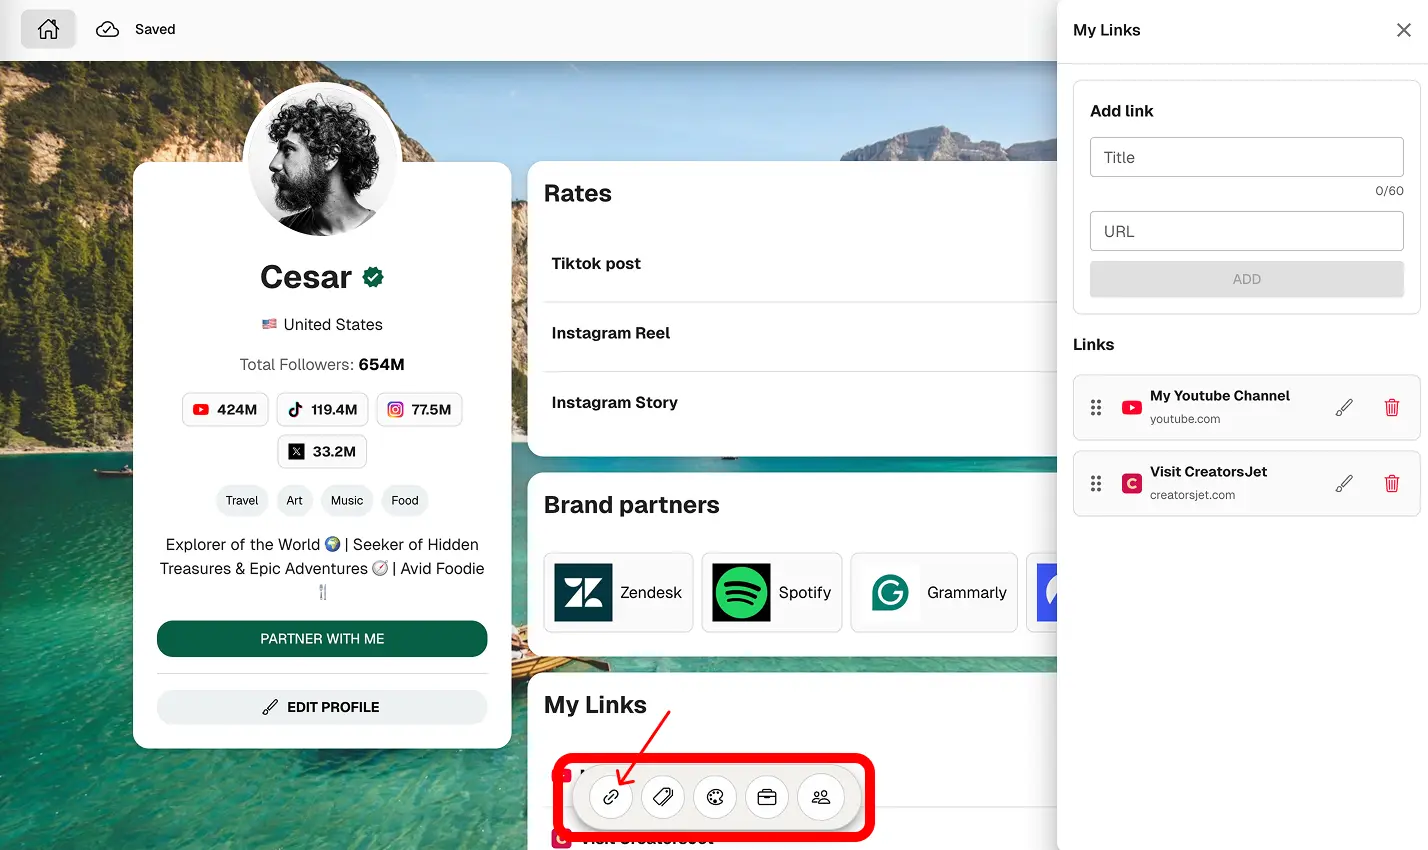1428x850 pixels.
Task: Click the cloud Saved icon
Action: tap(107, 29)
